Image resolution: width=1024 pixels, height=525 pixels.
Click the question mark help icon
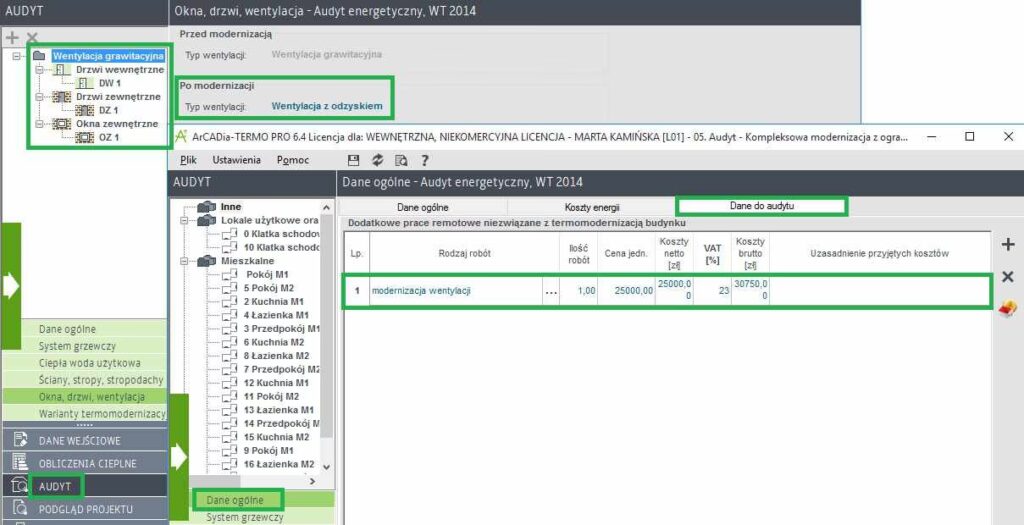[x=425, y=160]
